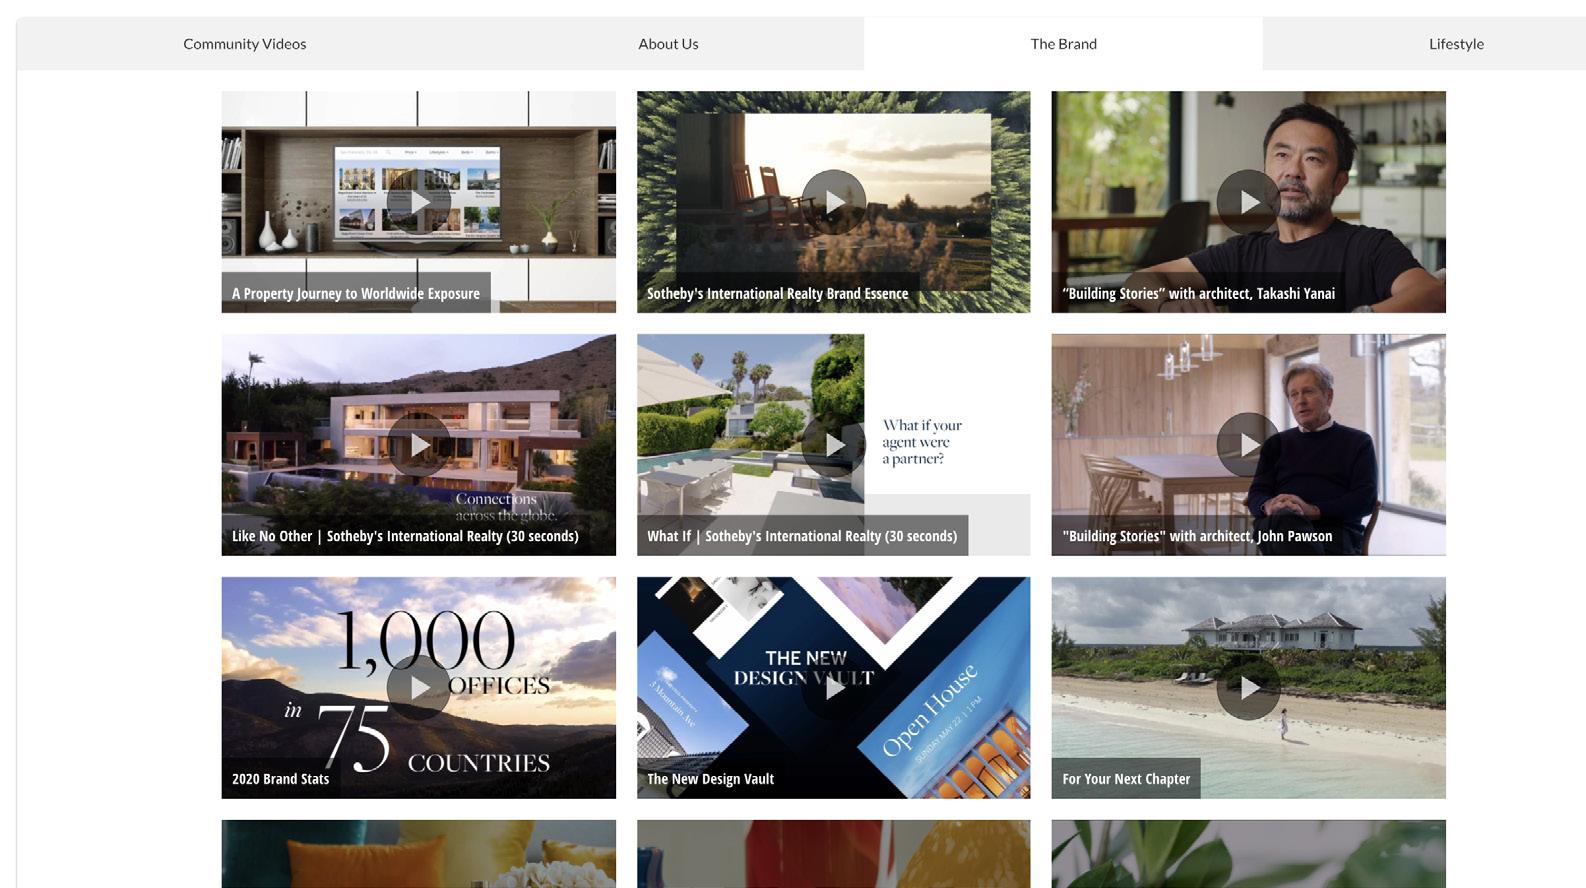This screenshot has width=1586, height=888.
Task: Click the "2020 Brand Stats" caption label
Action: pos(280,779)
